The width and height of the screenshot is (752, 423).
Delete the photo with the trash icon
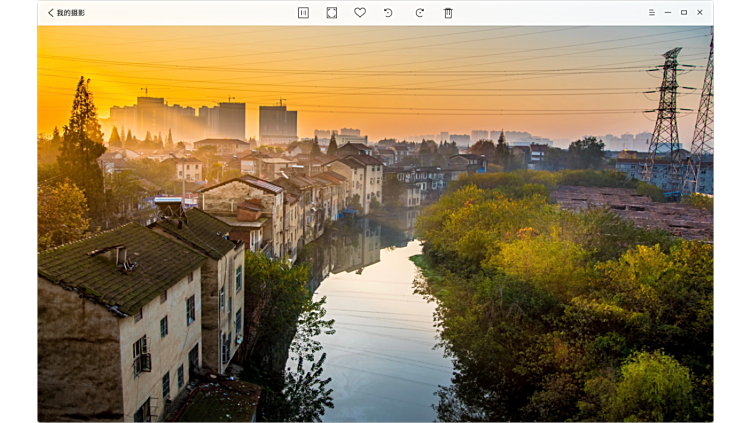click(x=448, y=13)
